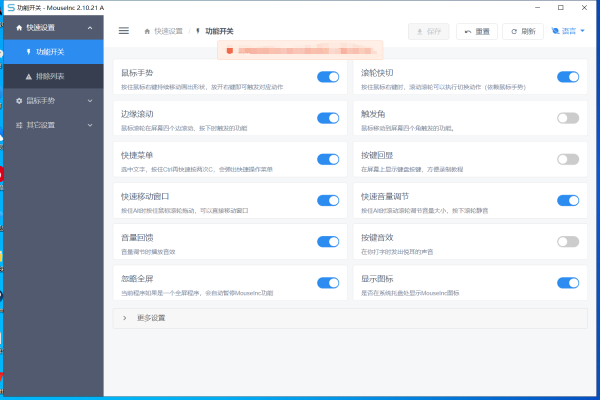Click the 鼠标手势 card title
The width and height of the screenshot is (600, 400).
[x=137, y=73]
